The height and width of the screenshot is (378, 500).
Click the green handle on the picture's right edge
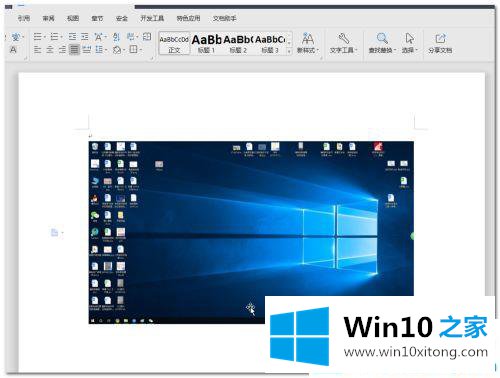[x=413, y=236]
